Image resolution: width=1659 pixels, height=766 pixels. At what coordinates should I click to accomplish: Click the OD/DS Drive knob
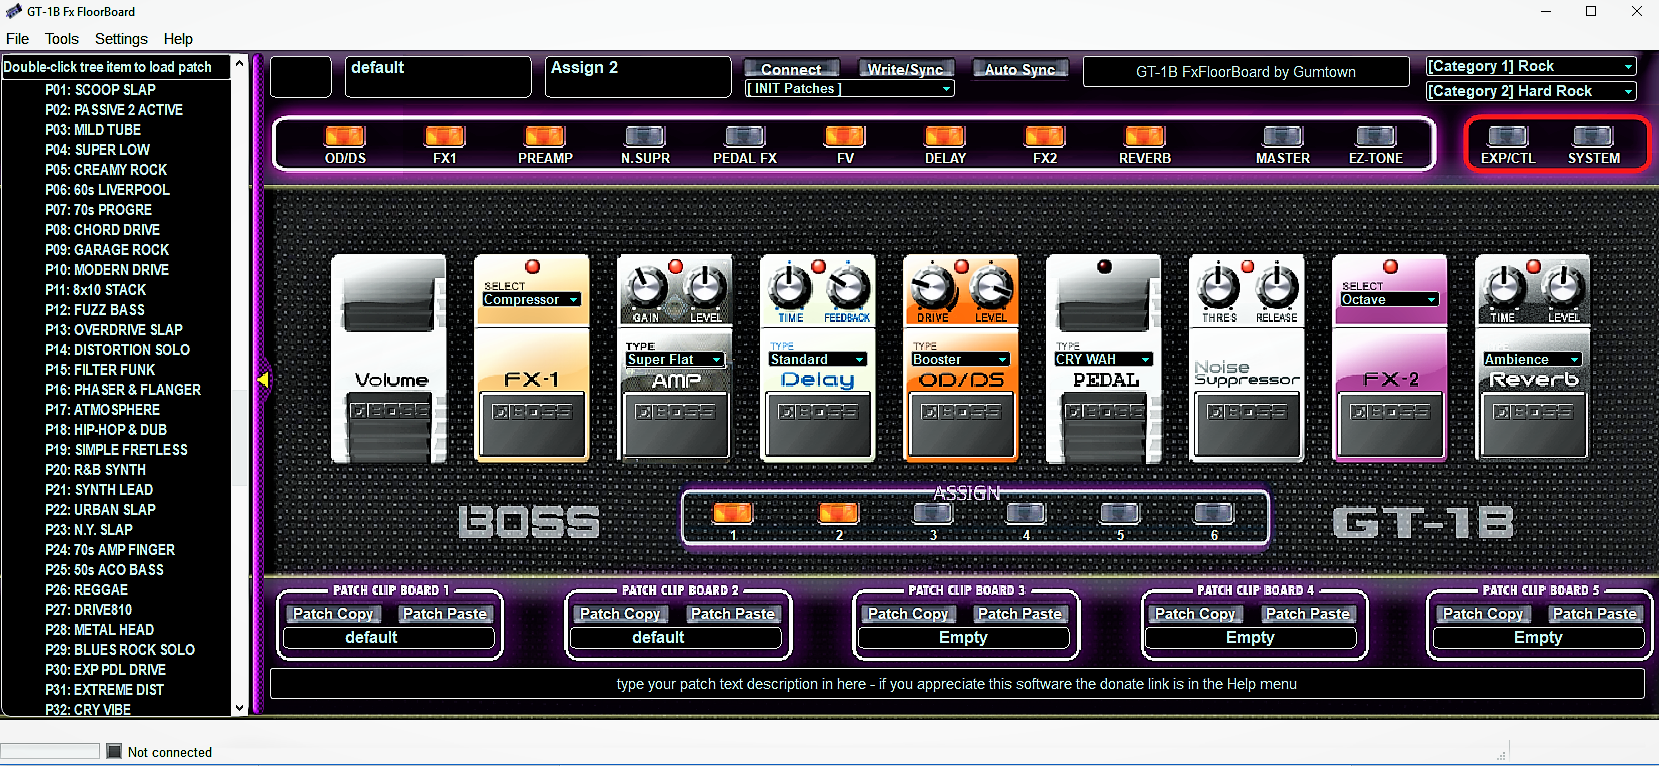pos(933,288)
